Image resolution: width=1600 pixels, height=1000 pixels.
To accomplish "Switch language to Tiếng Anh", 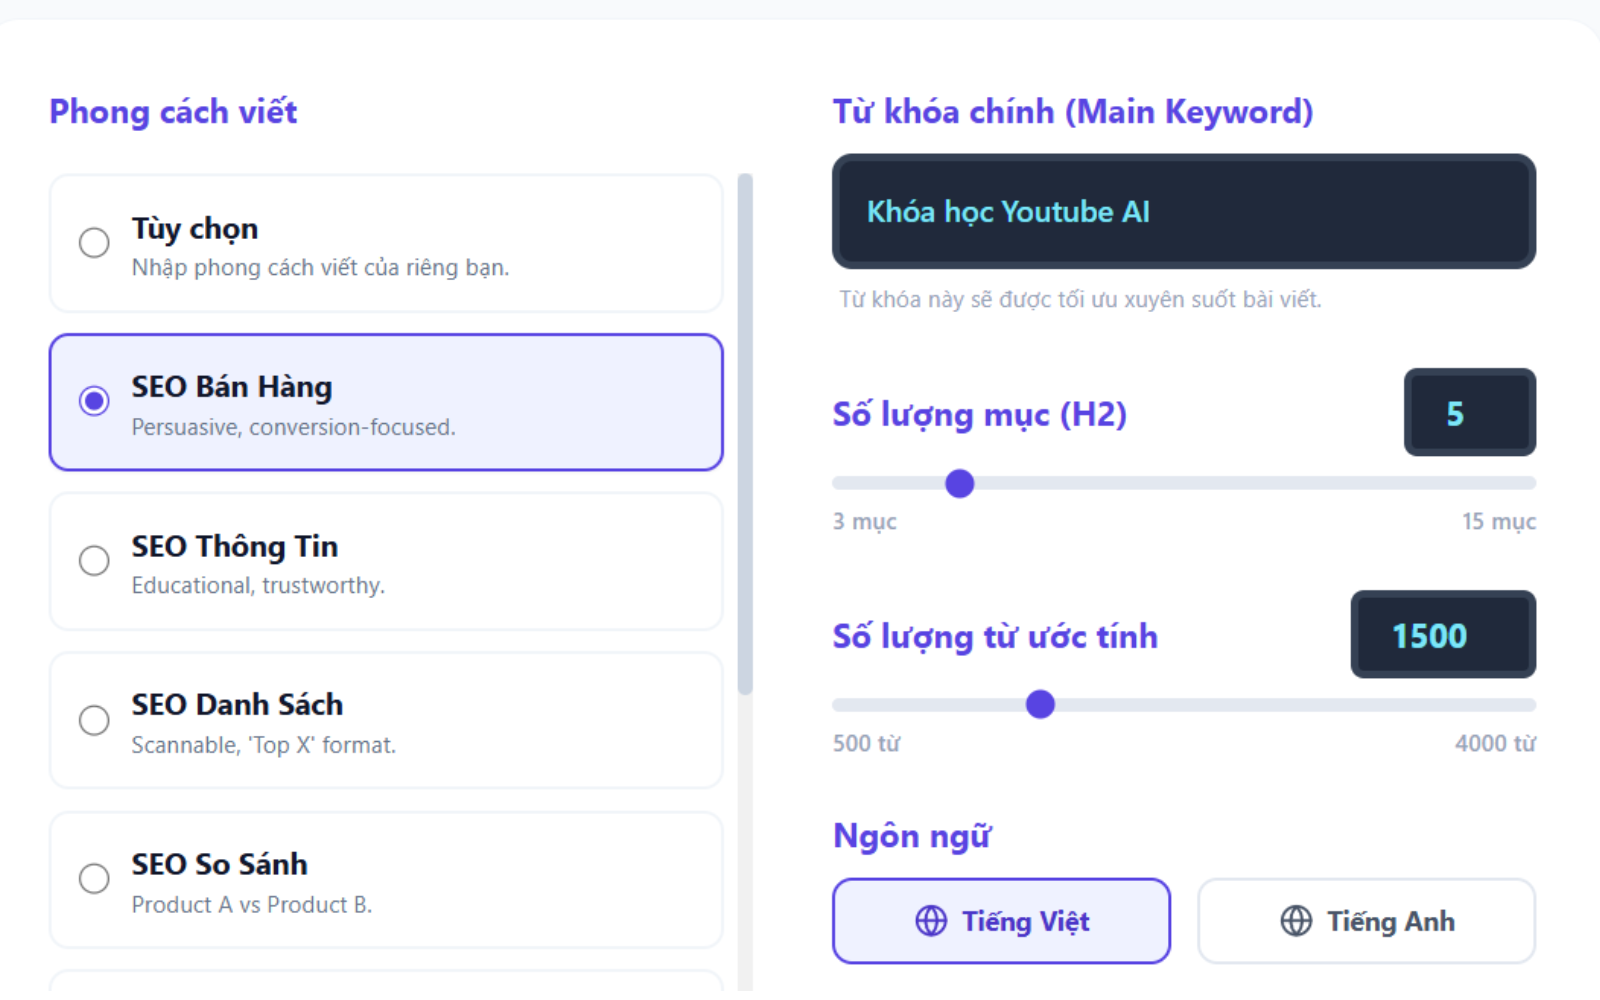I will coord(1366,921).
